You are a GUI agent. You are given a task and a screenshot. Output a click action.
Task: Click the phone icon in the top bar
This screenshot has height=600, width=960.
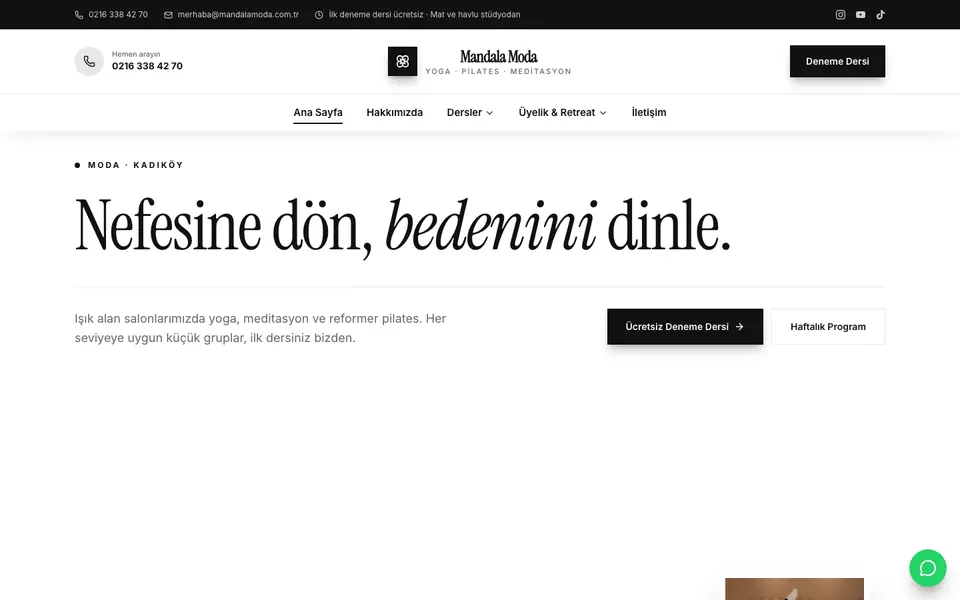coord(79,15)
